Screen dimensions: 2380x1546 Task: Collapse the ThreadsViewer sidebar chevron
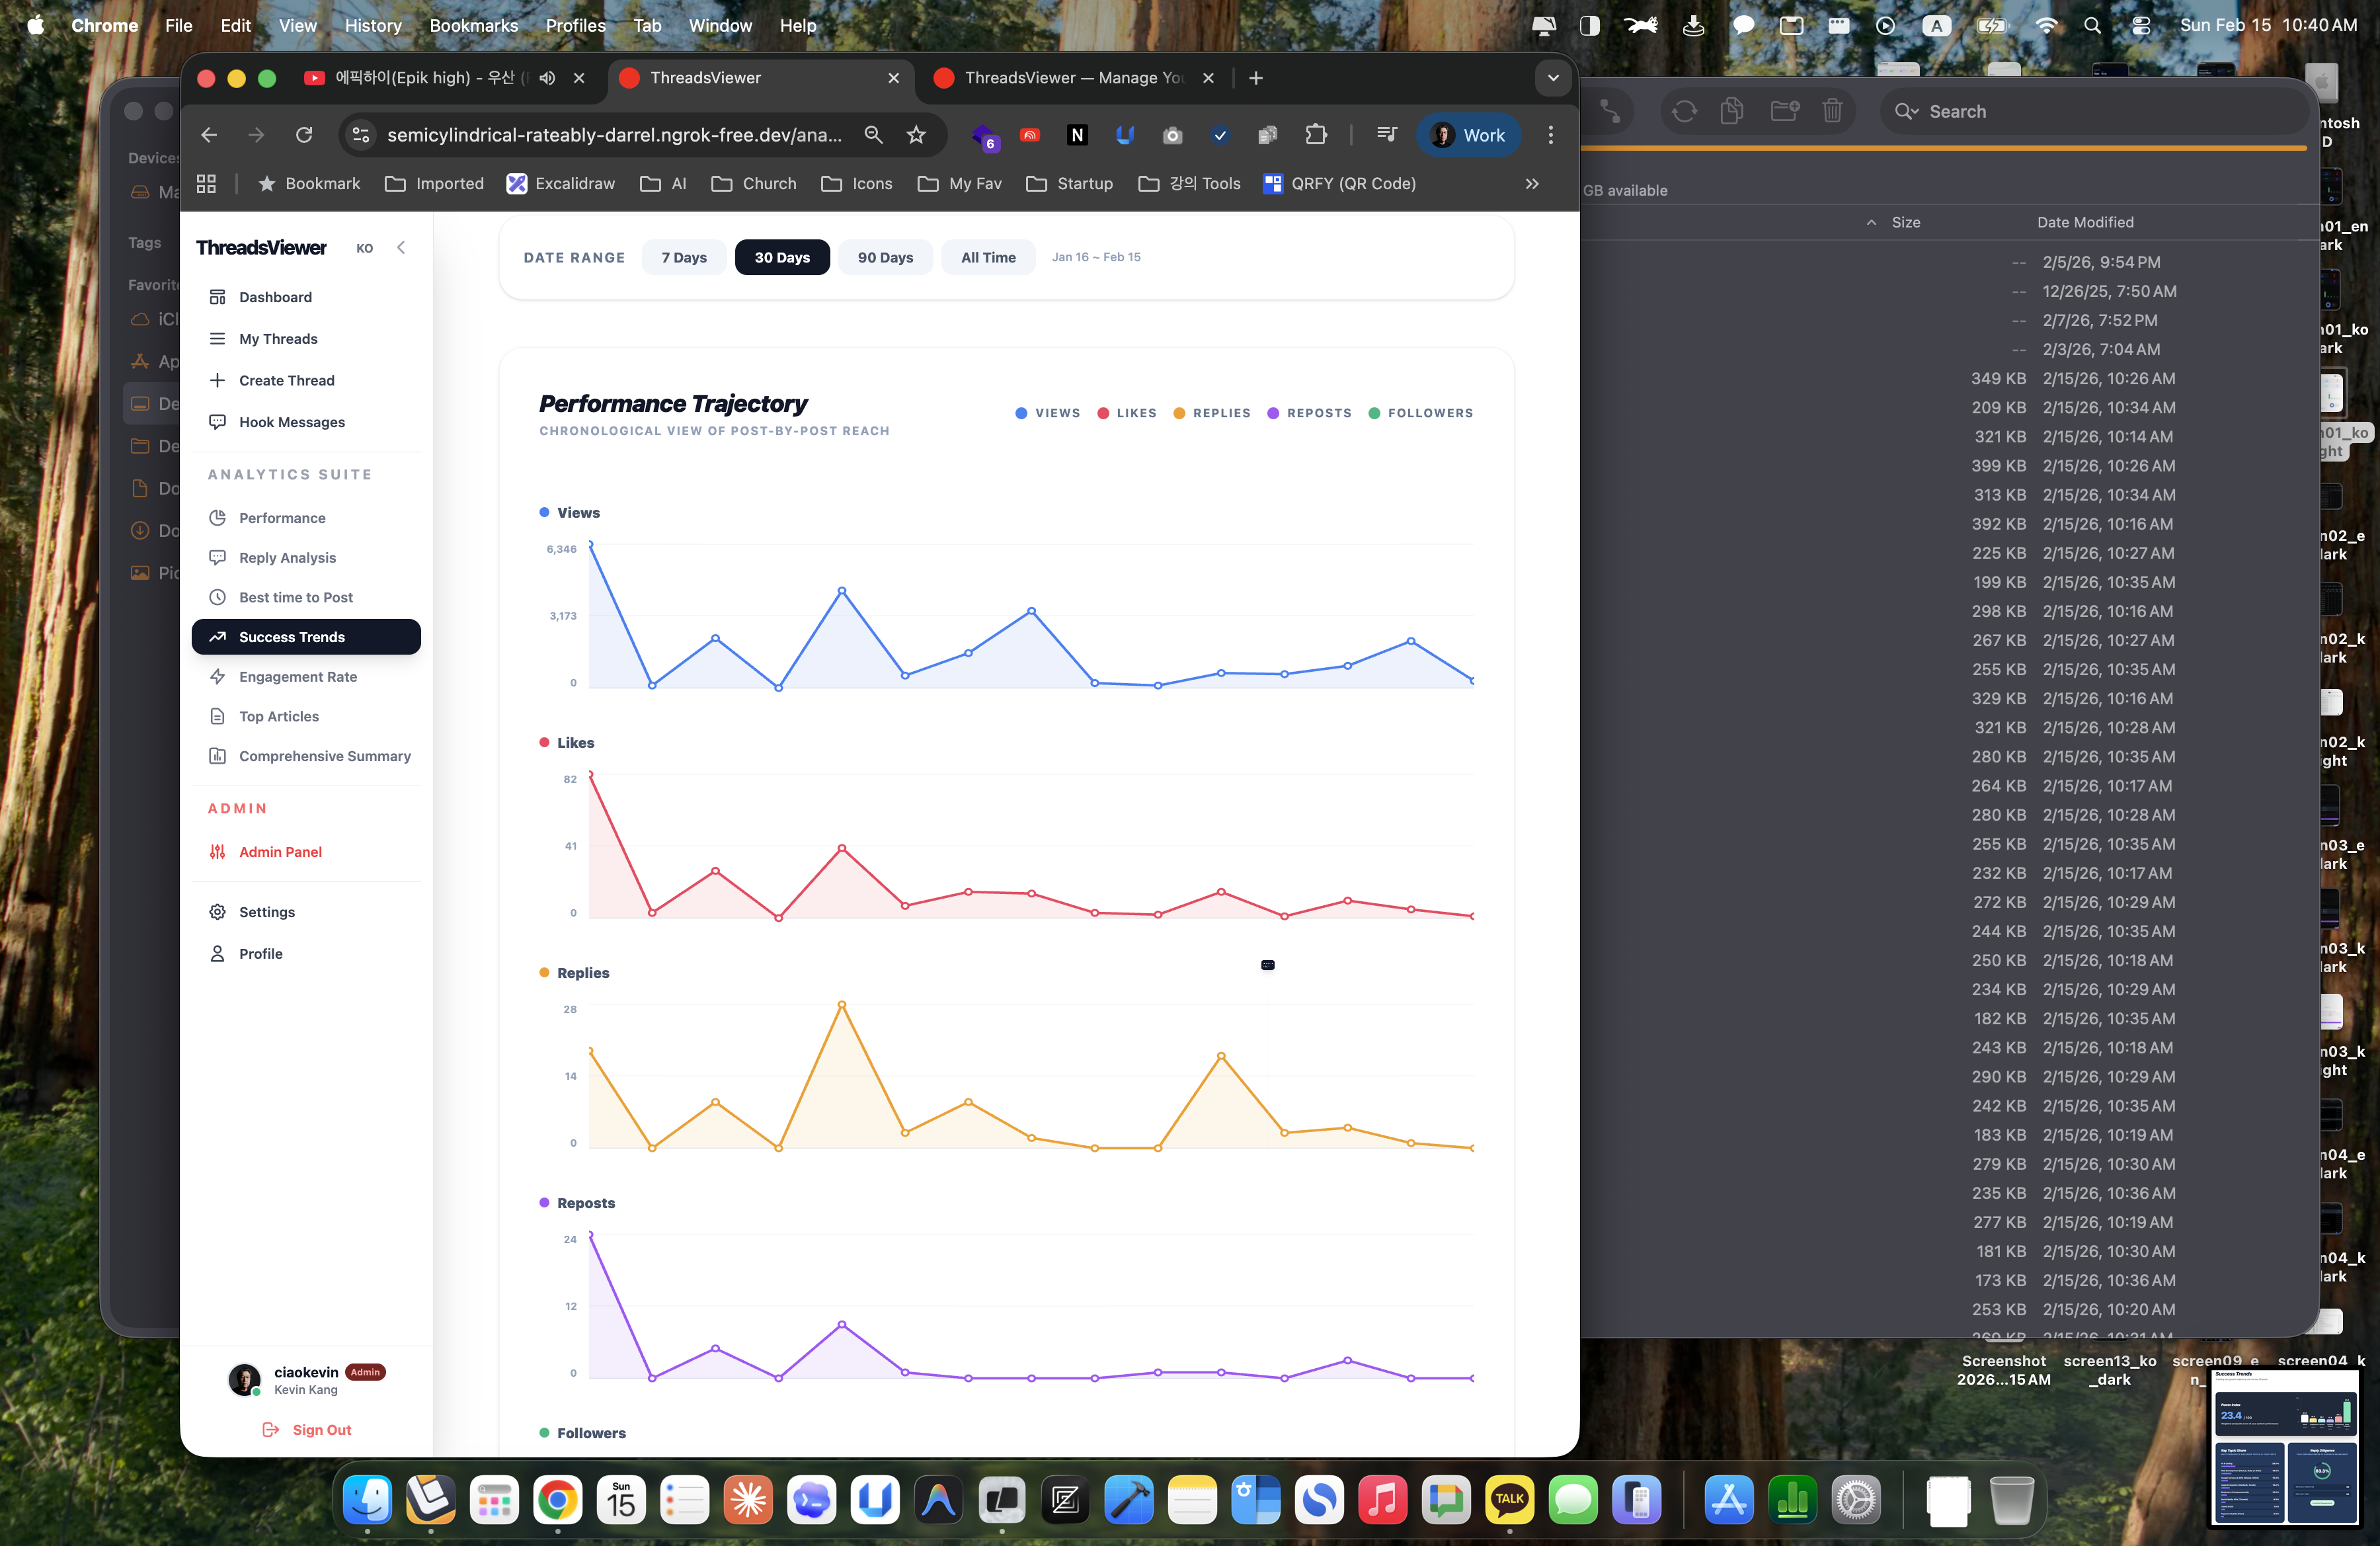point(401,248)
